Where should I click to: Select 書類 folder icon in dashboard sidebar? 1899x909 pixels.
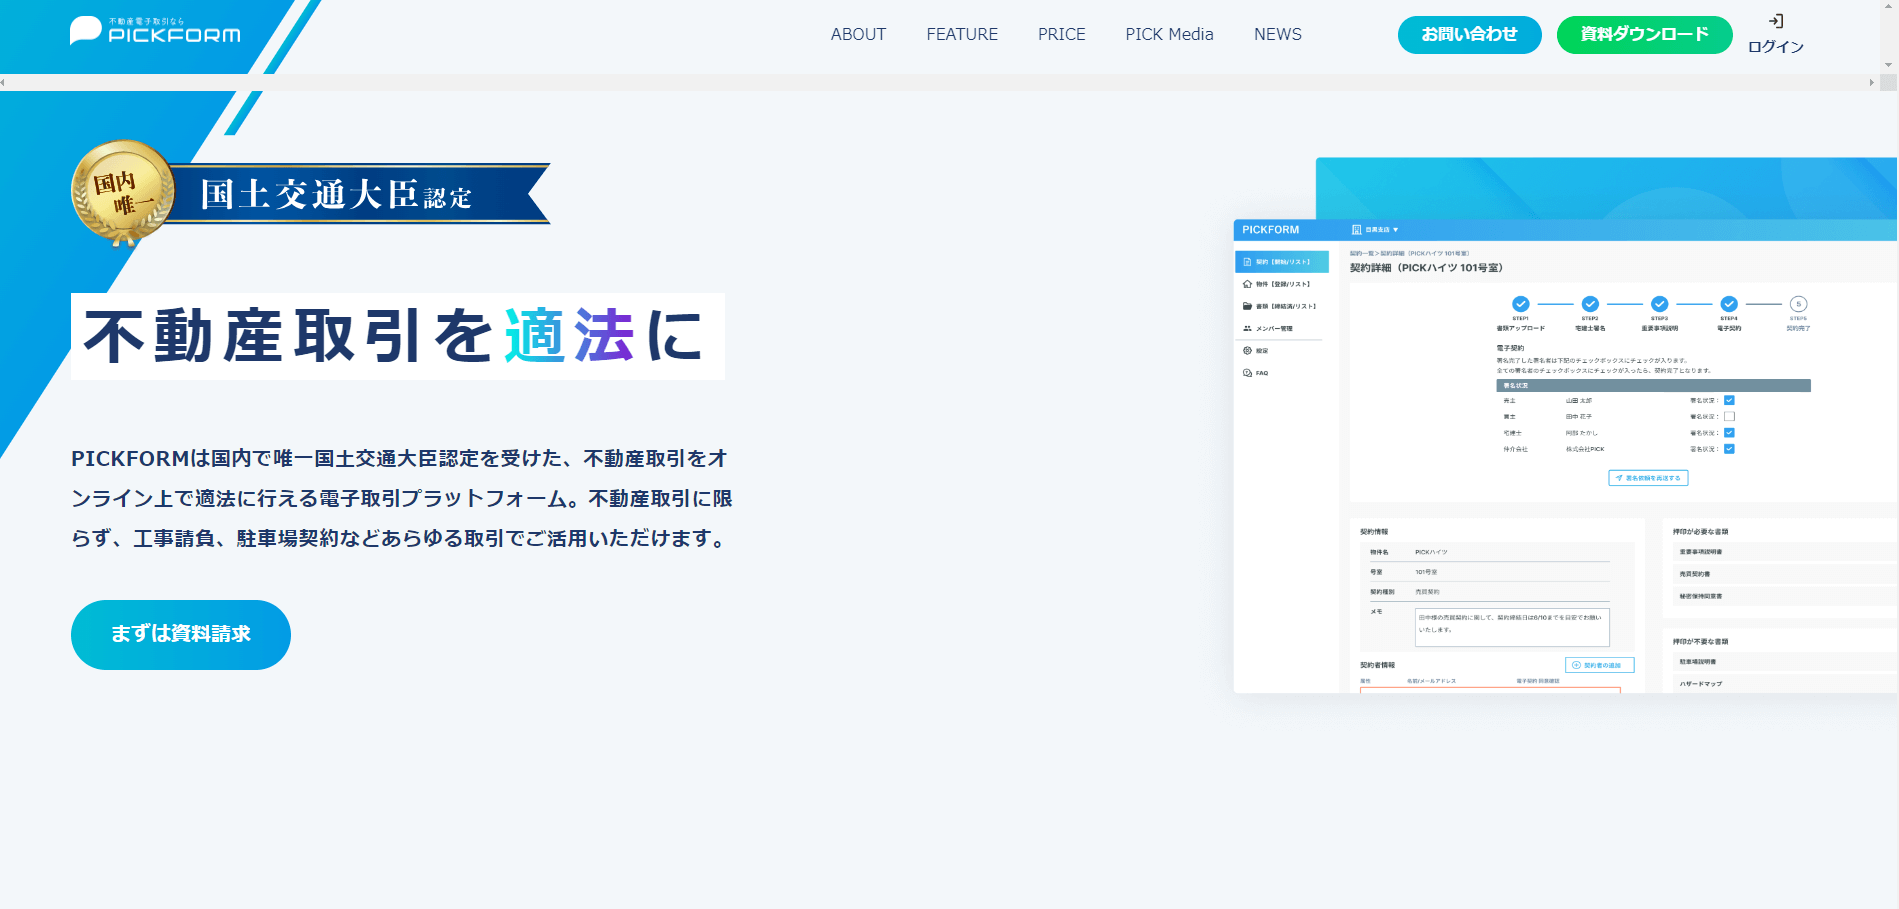(x=1247, y=306)
